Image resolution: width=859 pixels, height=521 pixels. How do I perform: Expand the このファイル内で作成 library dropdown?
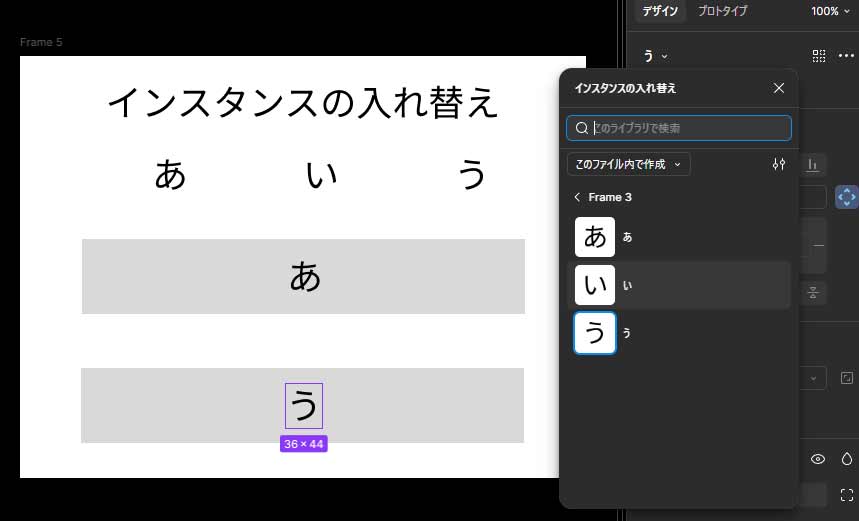pos(628,164)
